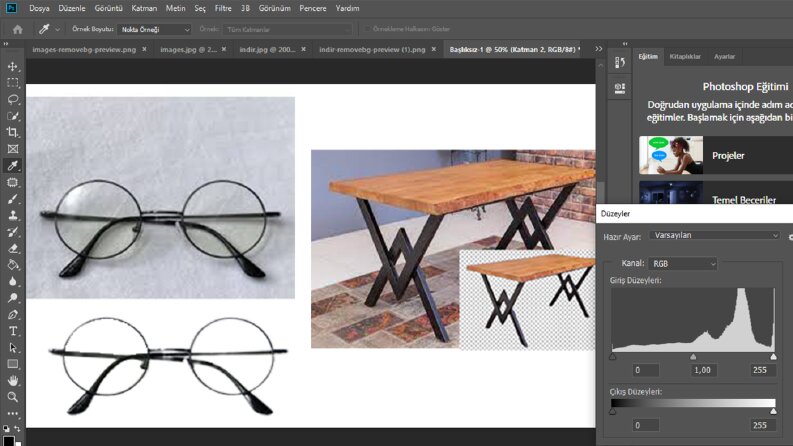This screenshot has height=446, width=793.
Task: Open the Örnek Boyutu dropdown
Action: click(154, 29)
